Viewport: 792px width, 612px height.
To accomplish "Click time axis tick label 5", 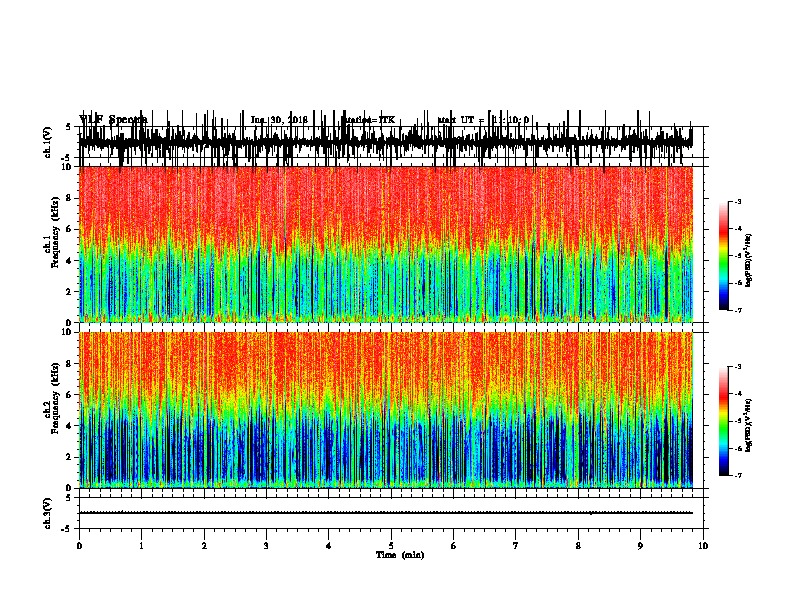I will tap(391, 546).
